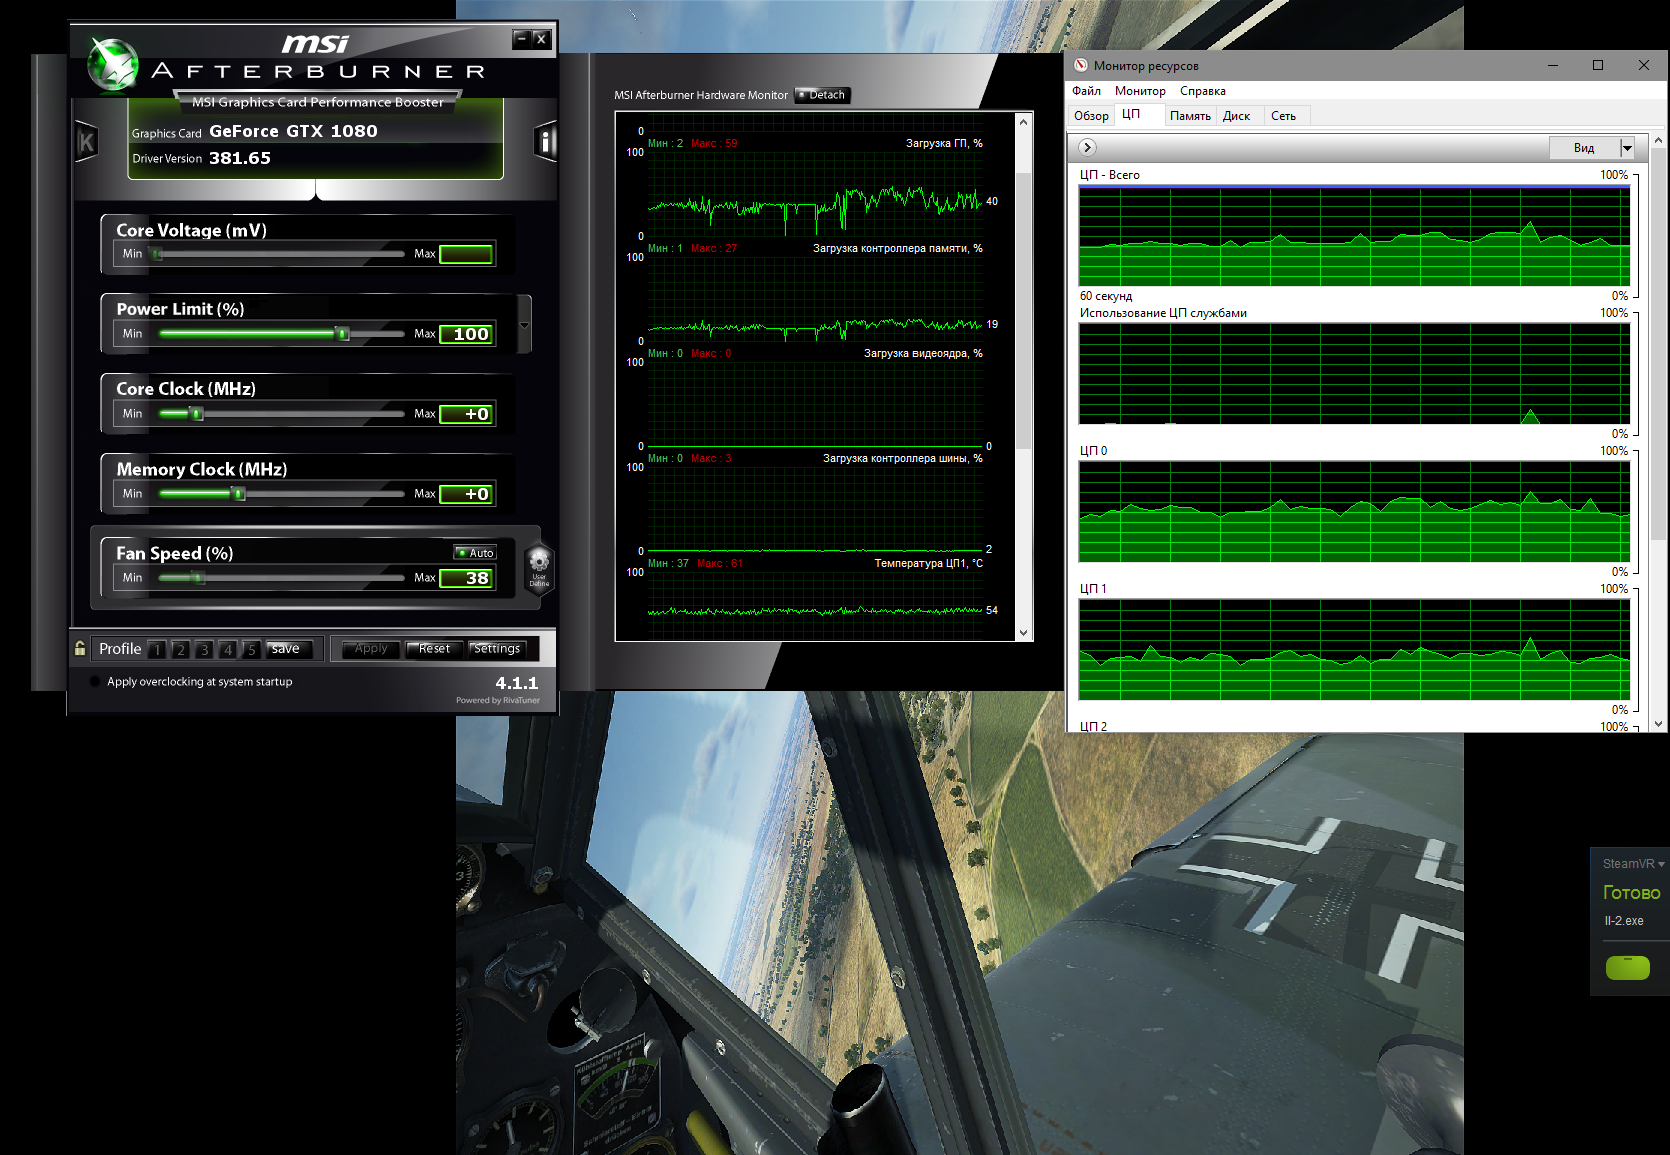
Task: Open the Kombustor K button in Afterburner
Action: [86, 143]
